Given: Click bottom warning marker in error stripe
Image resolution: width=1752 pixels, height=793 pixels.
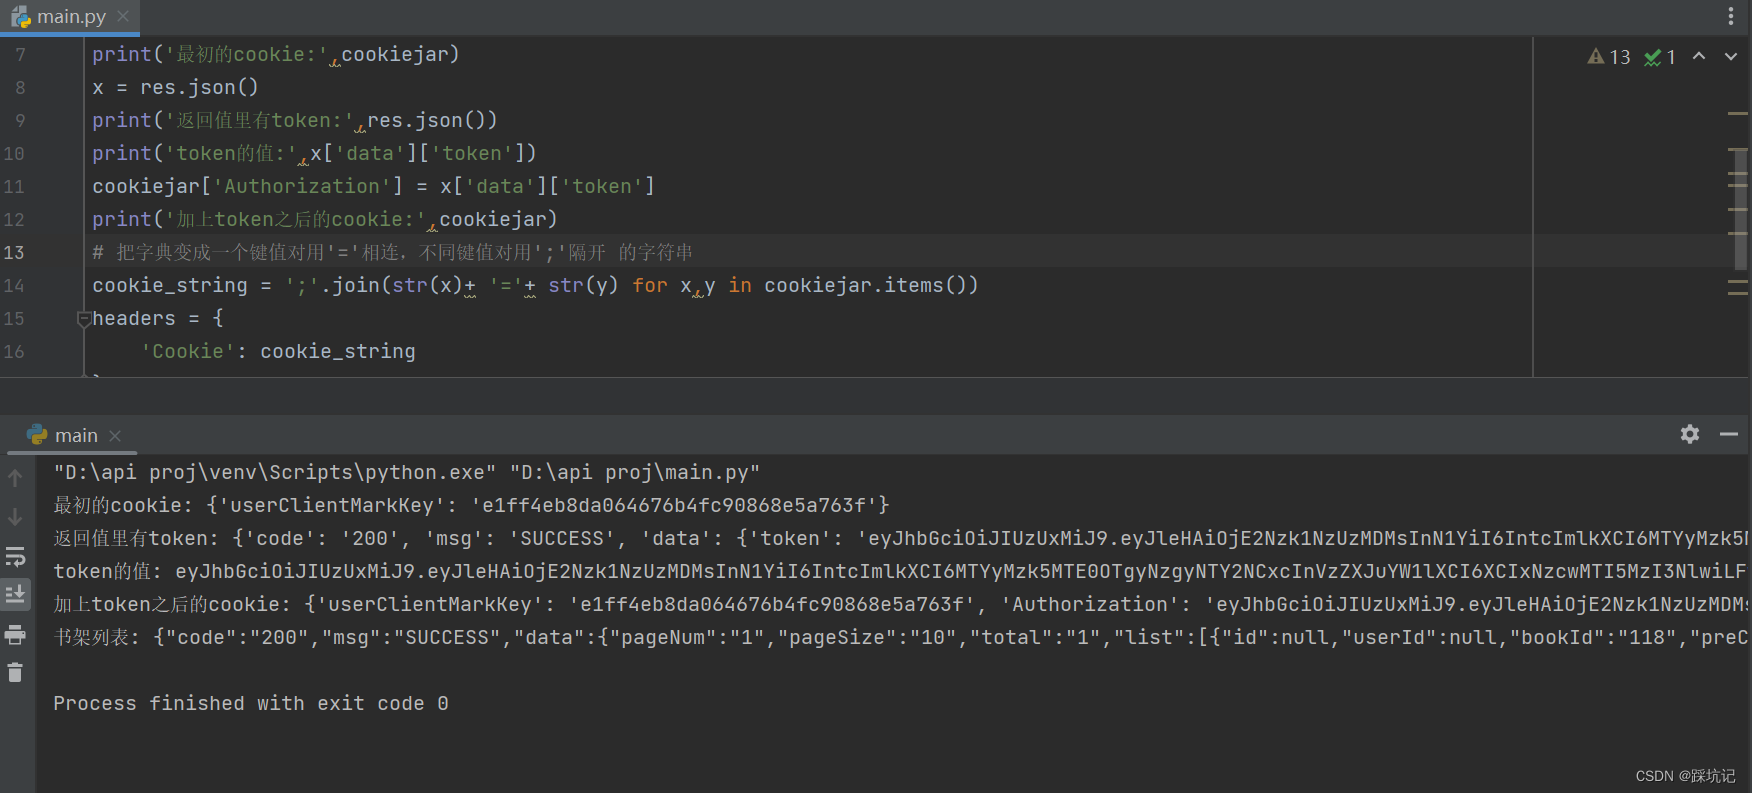Looking at the screenshot, I should tap(1737, 294).
